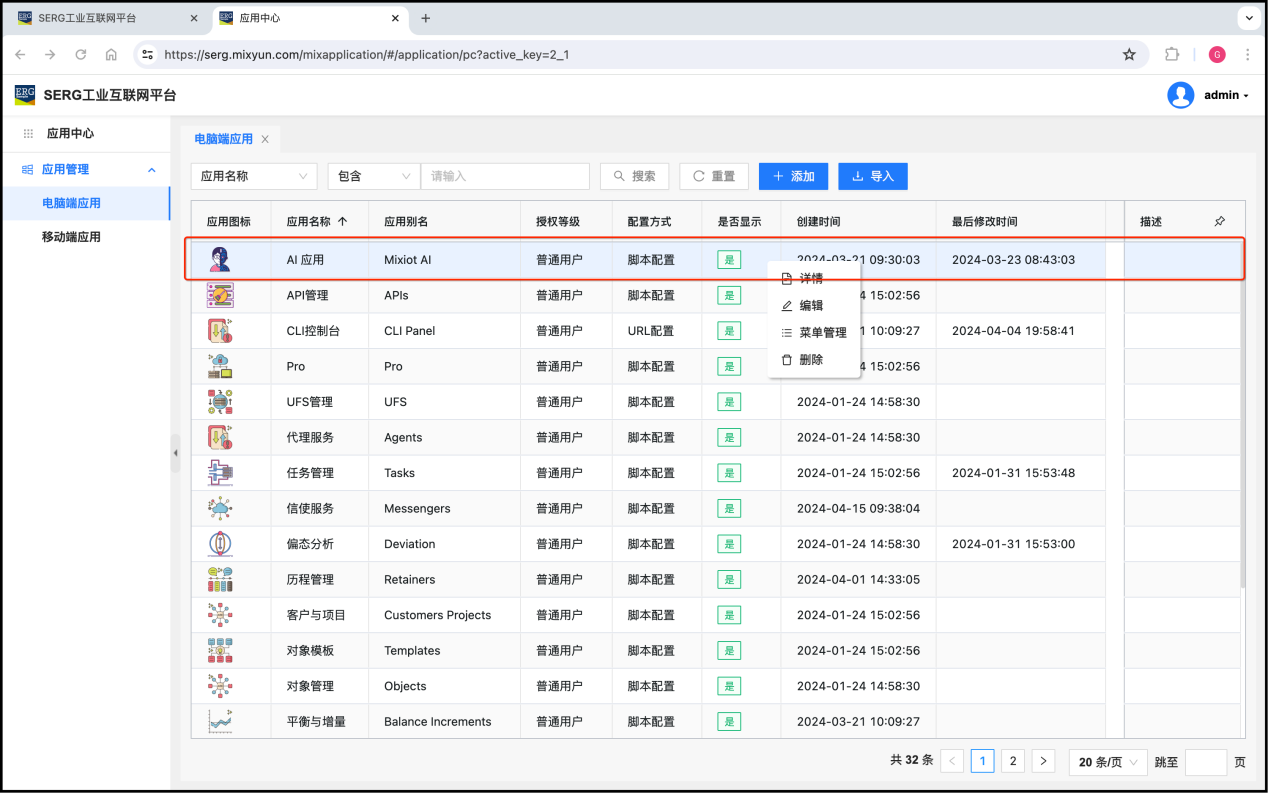The height and width of the screenshot is (793, 1268).
Task: Click the 导入 import button
Action: (x=872, y=176)
